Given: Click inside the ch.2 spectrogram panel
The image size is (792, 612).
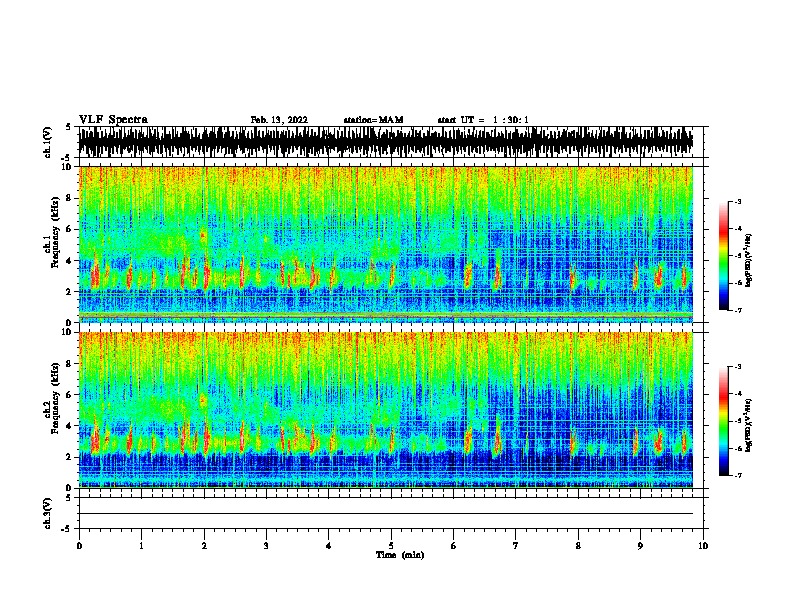Looking at the screenshot, I should (x=386, y=410).
